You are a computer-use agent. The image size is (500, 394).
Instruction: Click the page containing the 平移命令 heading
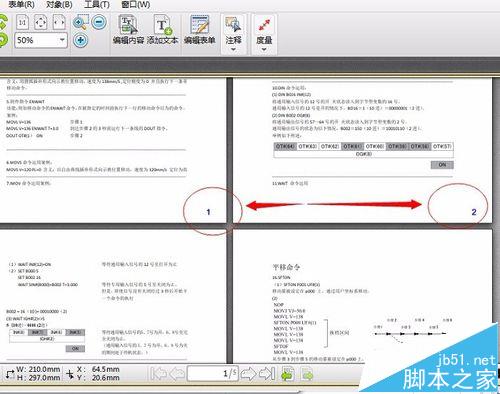362,297
